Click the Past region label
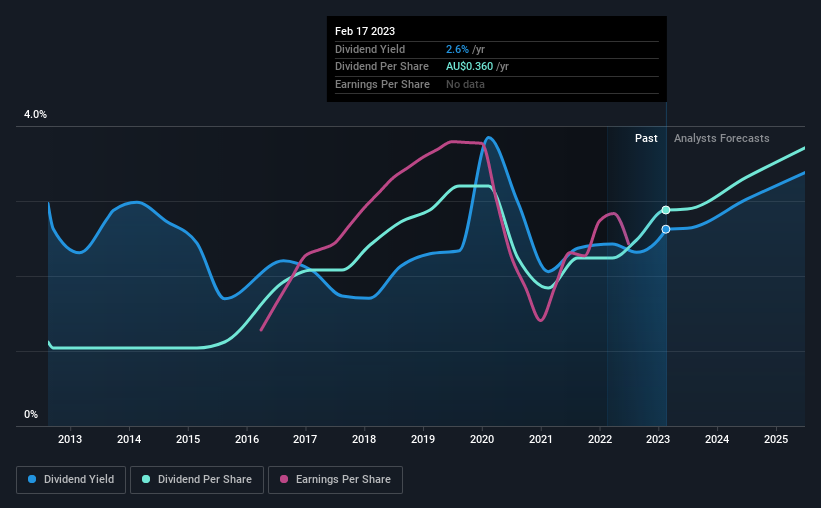 click(646, 138)
